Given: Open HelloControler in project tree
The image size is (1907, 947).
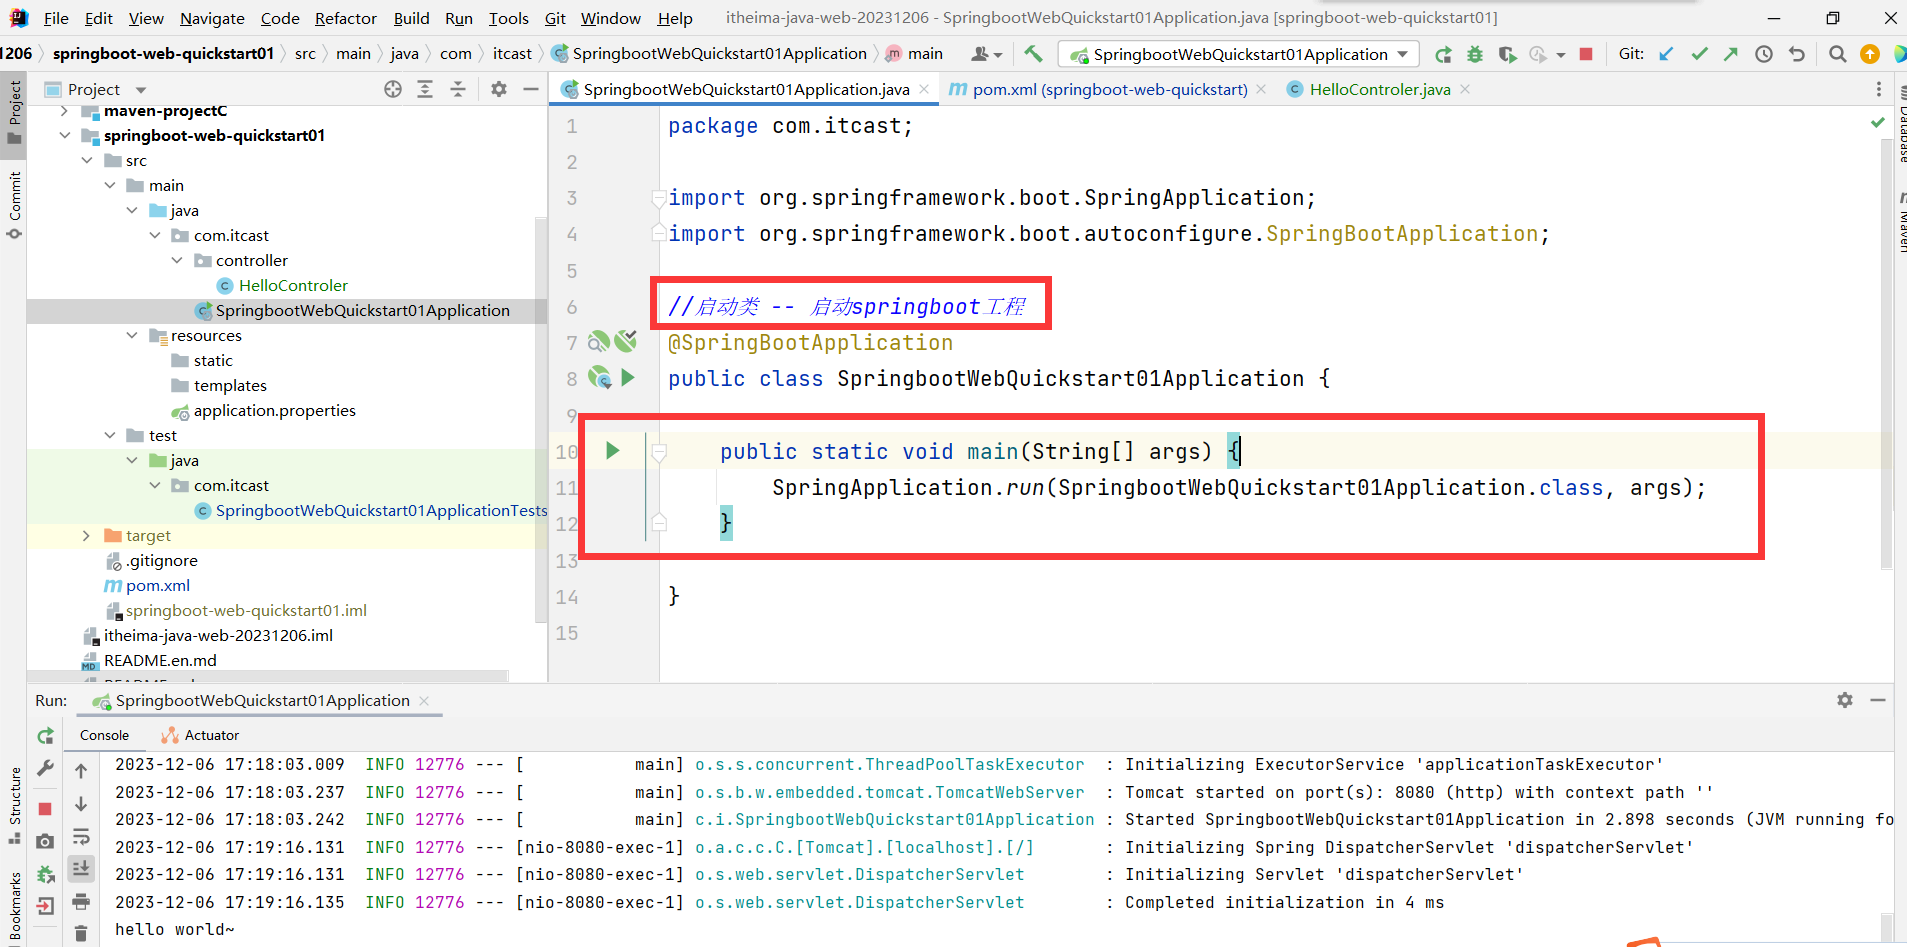Looking at the screenshot, I should point(293,285).
